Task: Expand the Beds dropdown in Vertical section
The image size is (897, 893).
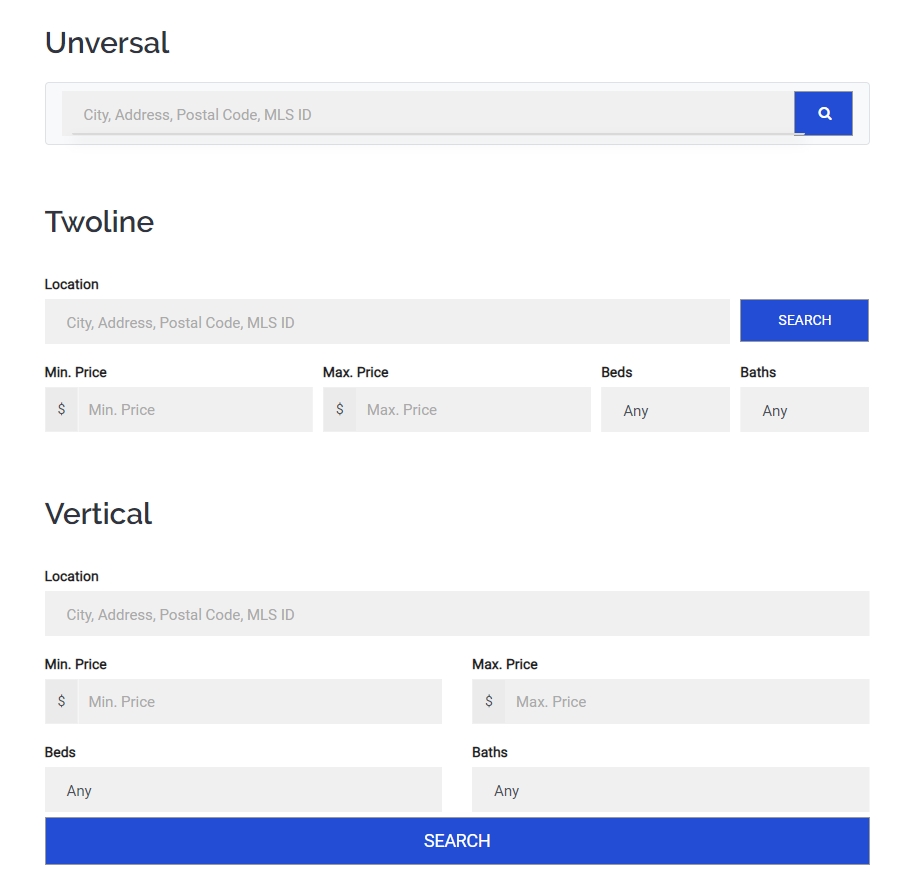Action: (x=243, y=790)
